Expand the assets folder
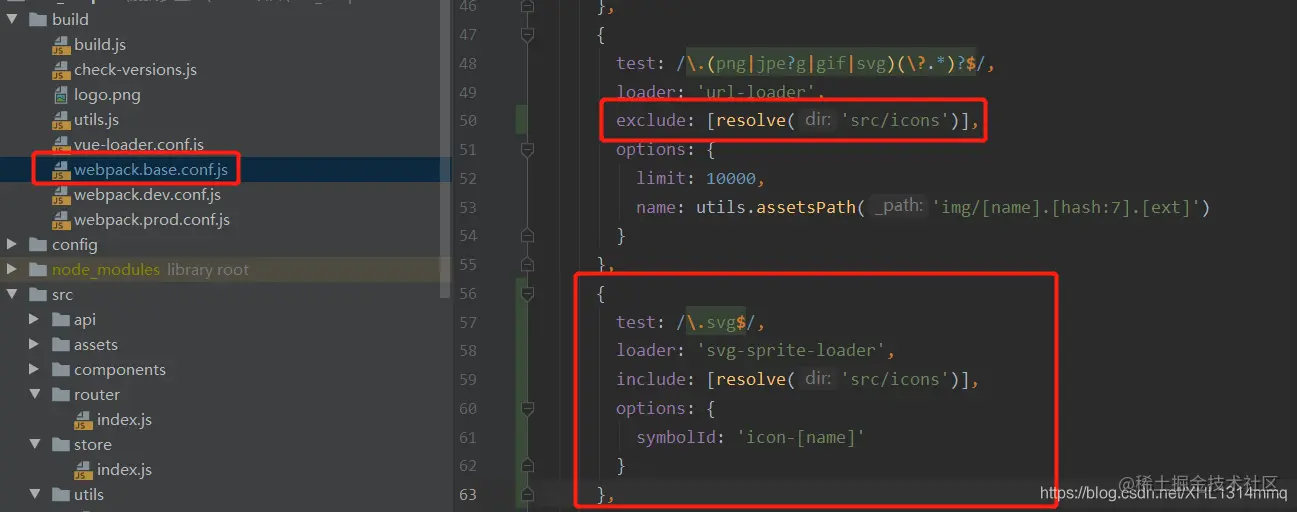 point(34,345)
